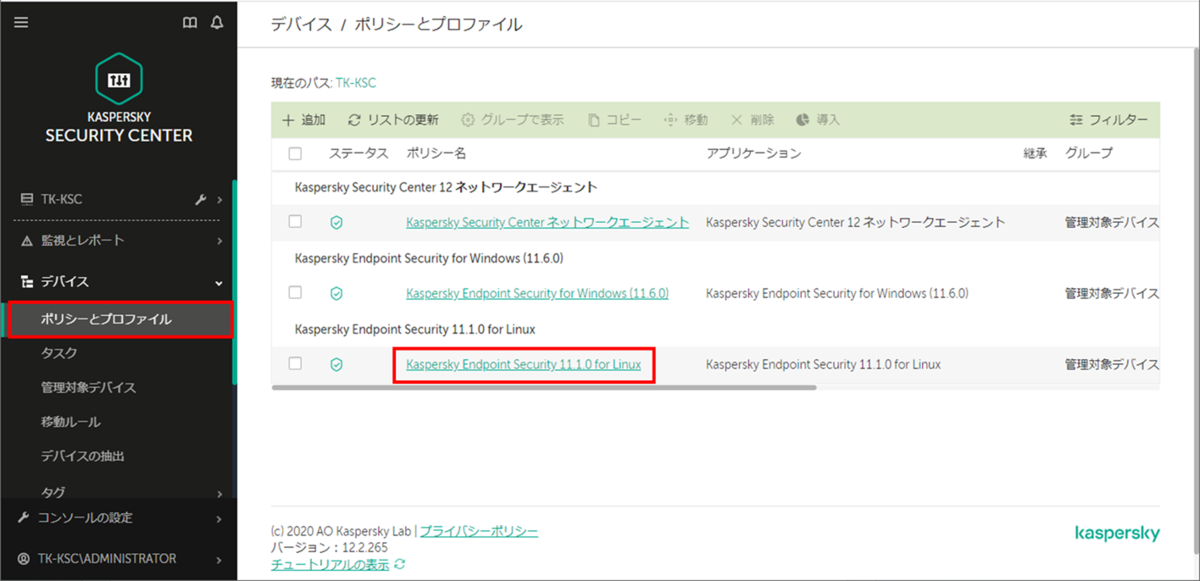Open Kaspersky Endpoint Security for Windows (11.6.0) policy
This screenshot has width=1200, height=581.
[x=537, y=293]
